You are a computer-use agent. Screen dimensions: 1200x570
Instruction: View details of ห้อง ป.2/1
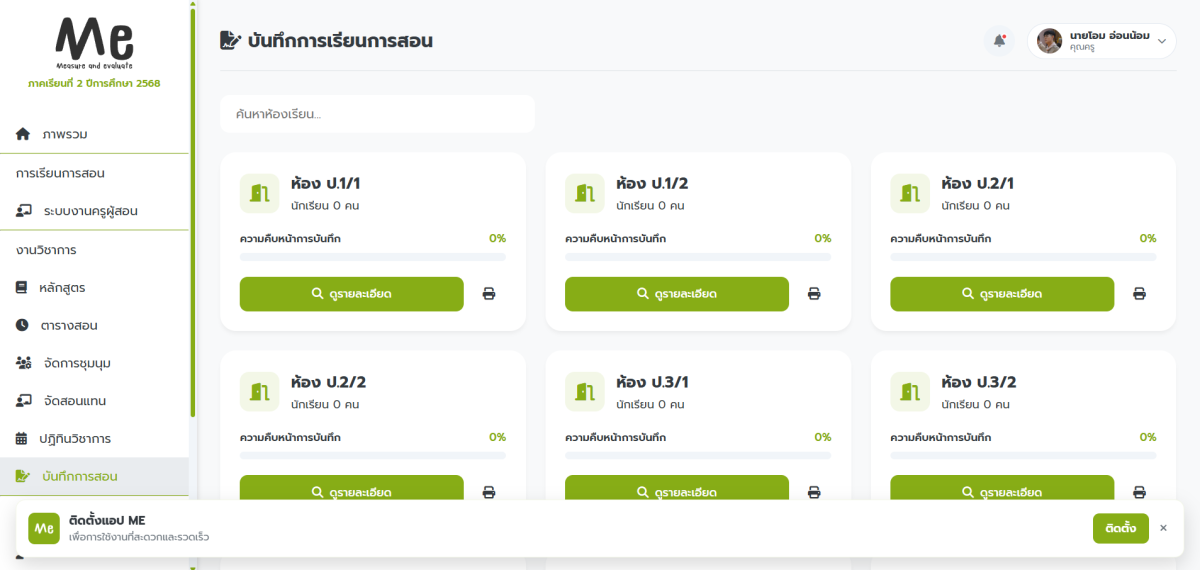1001,294
